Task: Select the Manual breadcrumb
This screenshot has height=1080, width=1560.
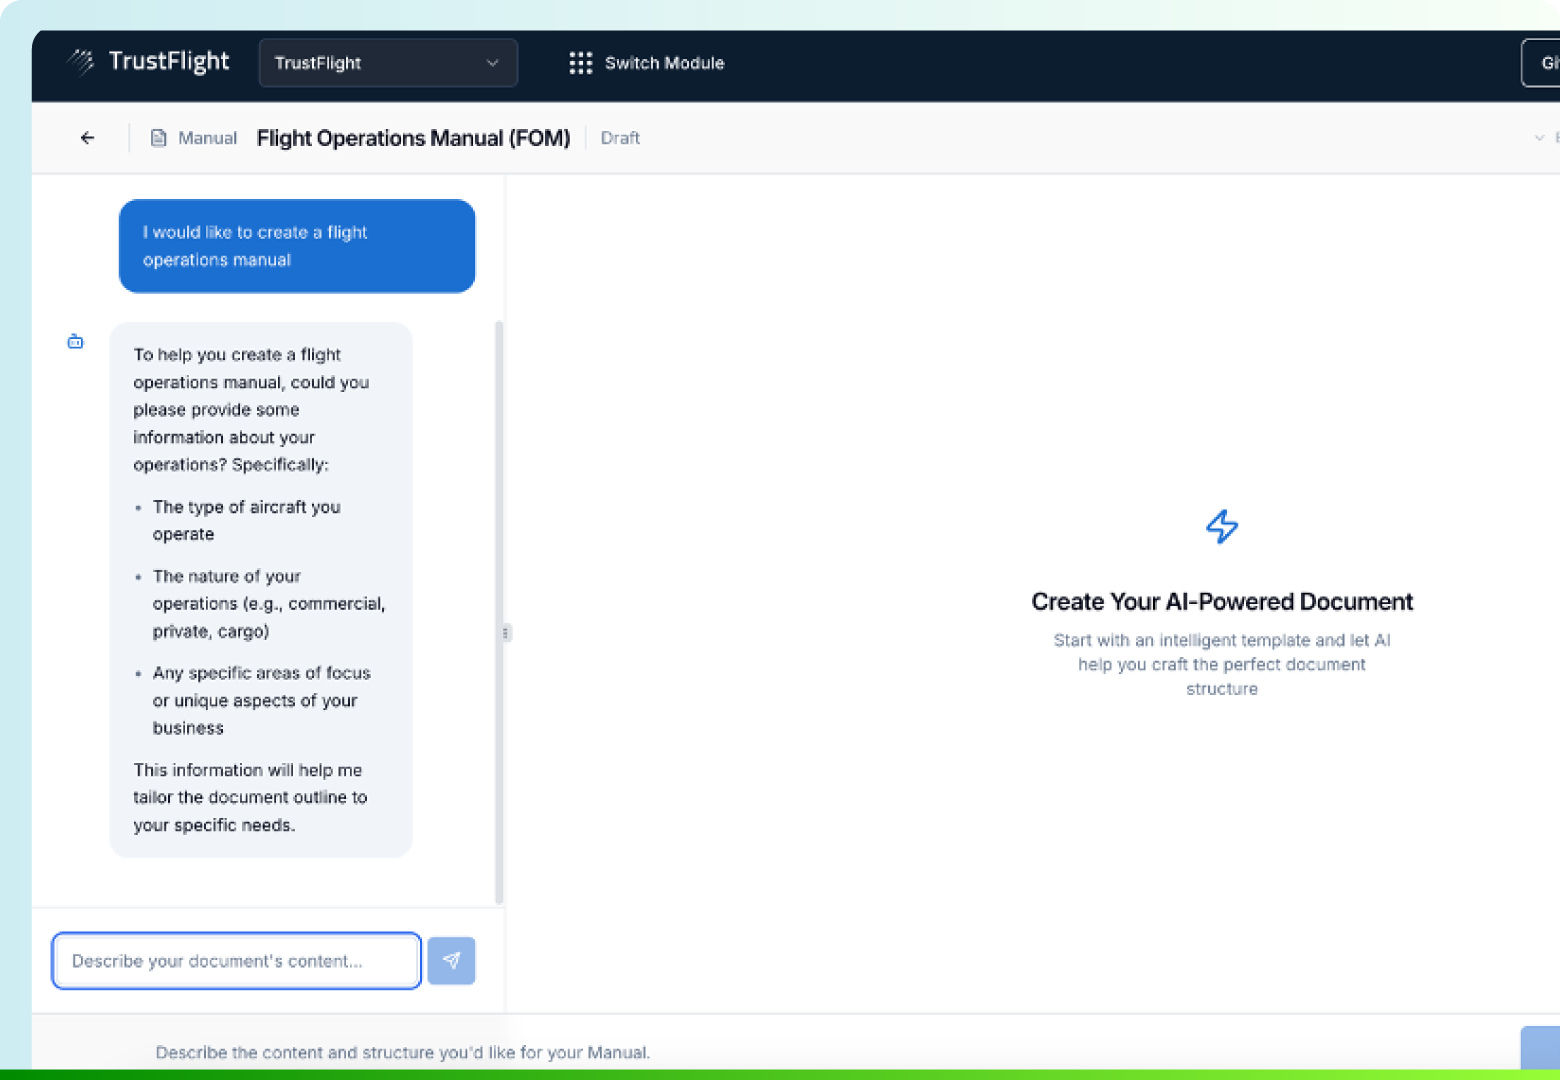Action: 207,138
